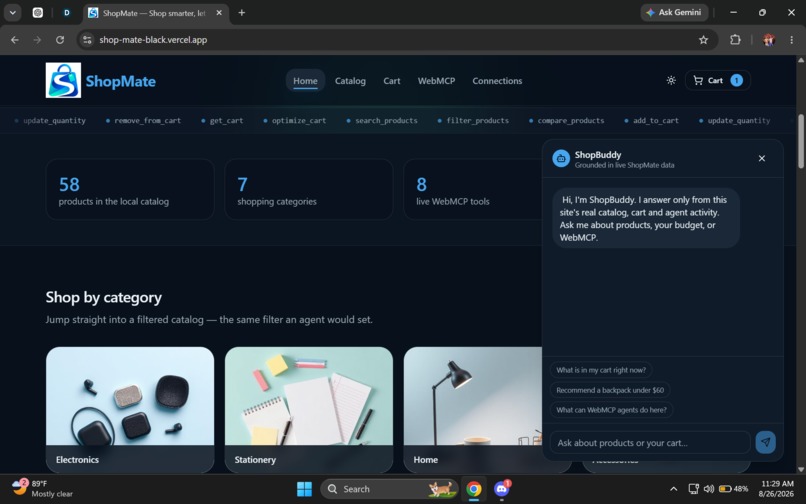Screen dimensions: 806x504
Task: Click the get_cart ticker item
Action: point(222,120)
